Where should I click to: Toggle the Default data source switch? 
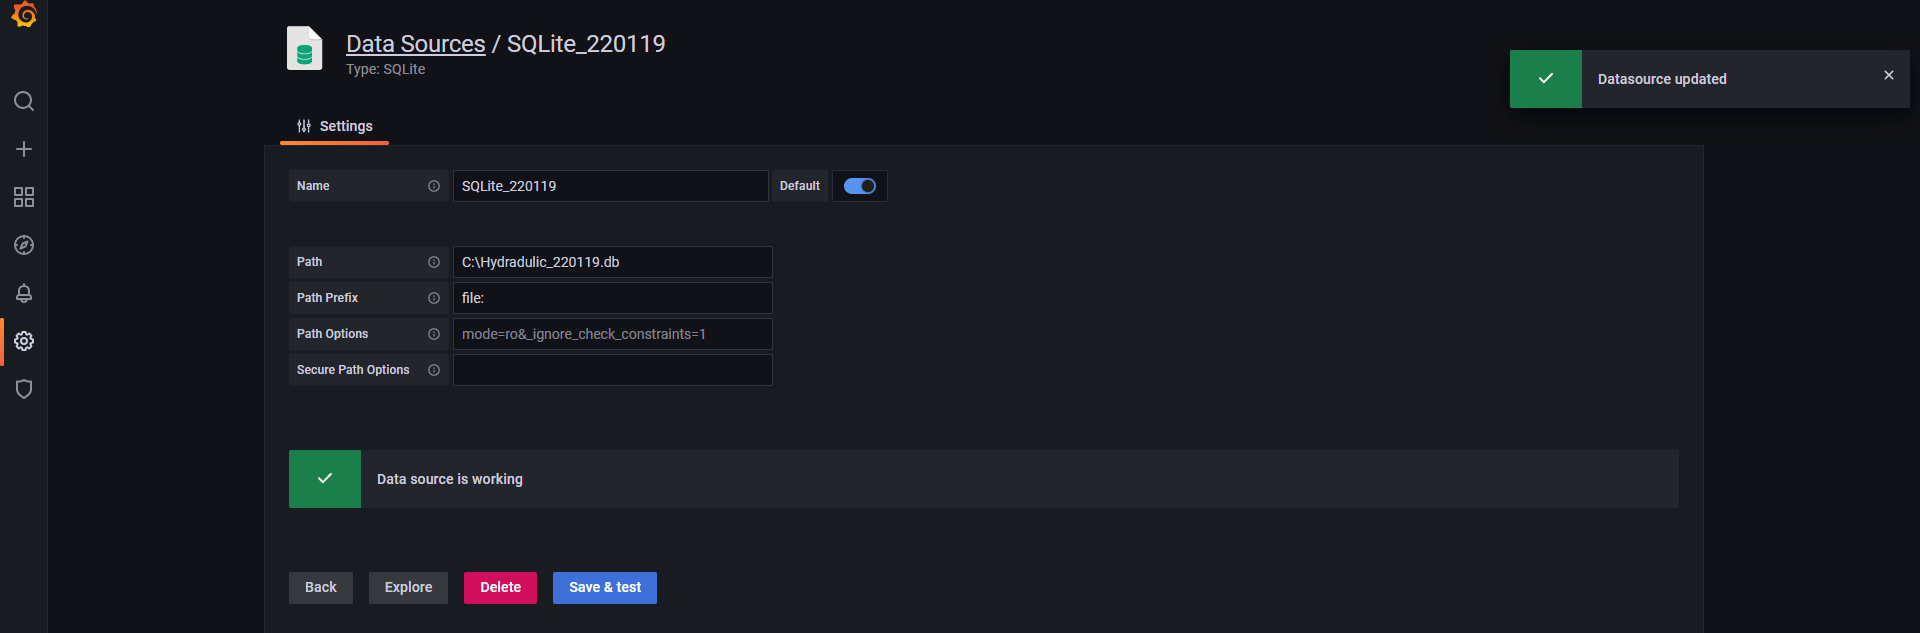click(x=860, y=186)
